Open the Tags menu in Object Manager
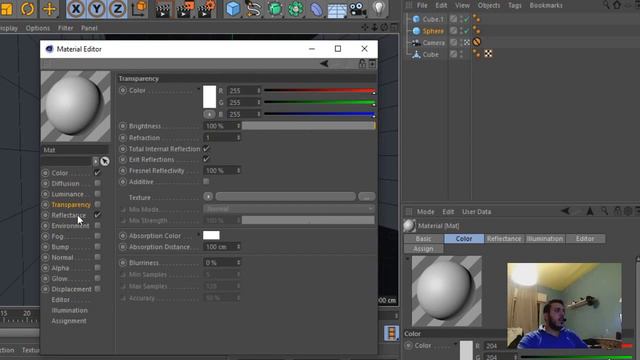This screenshot has height=360, width=640. click(515, 5)
